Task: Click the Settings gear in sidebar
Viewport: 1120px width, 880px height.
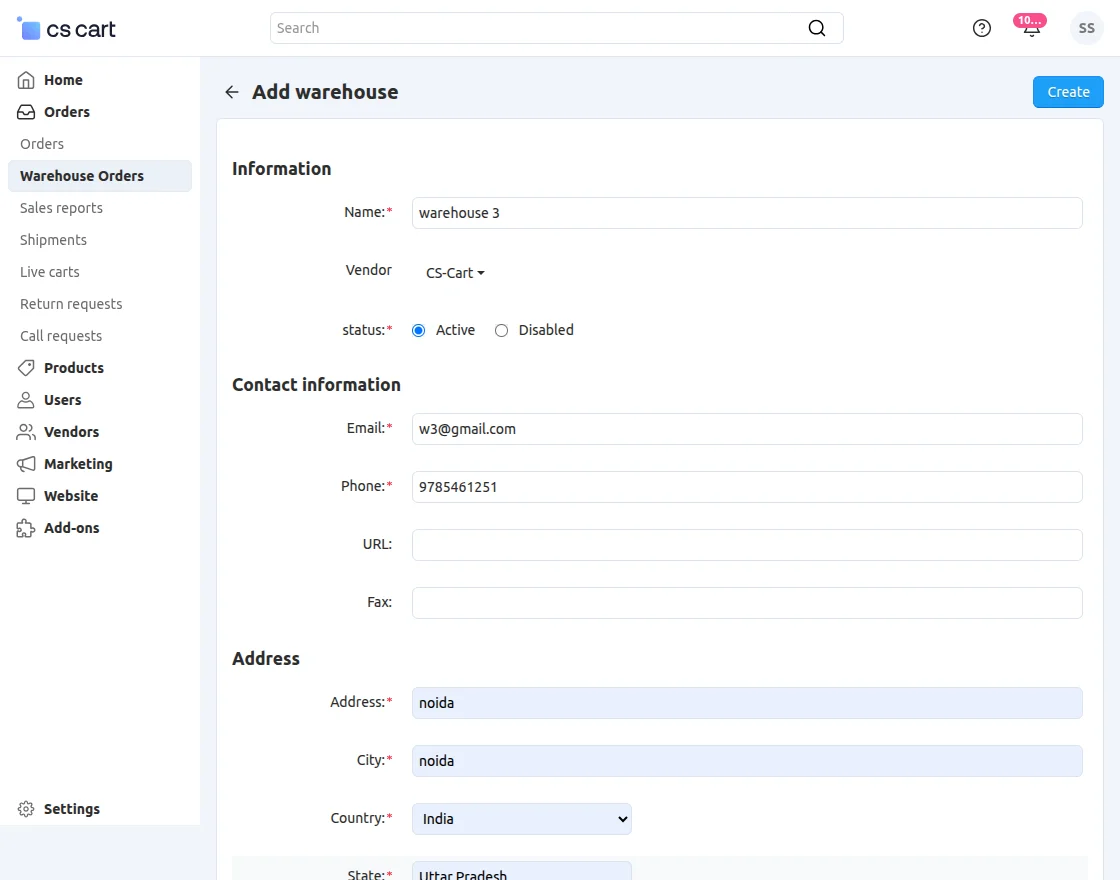Action: 26,809
